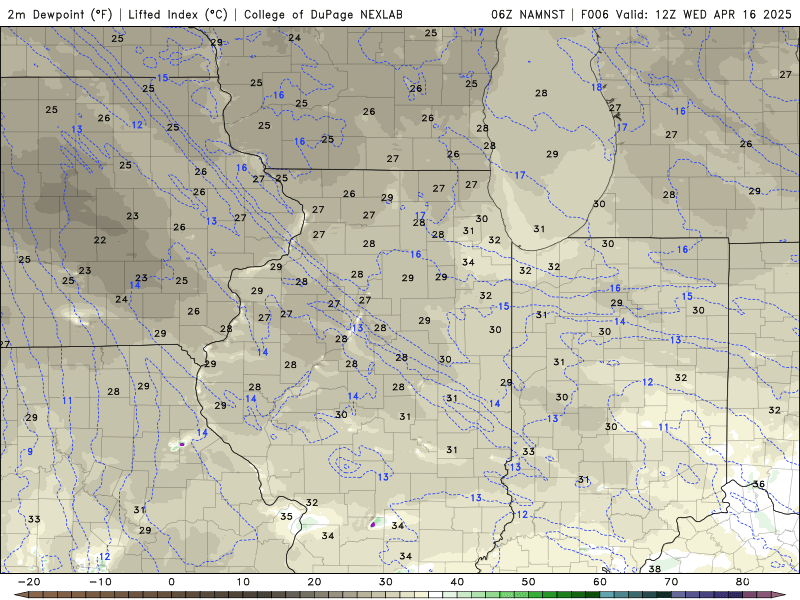The width and height of the screenshot is (800, 600).
Task: Click the blue lifted index label 18
Action: [596, 87]
